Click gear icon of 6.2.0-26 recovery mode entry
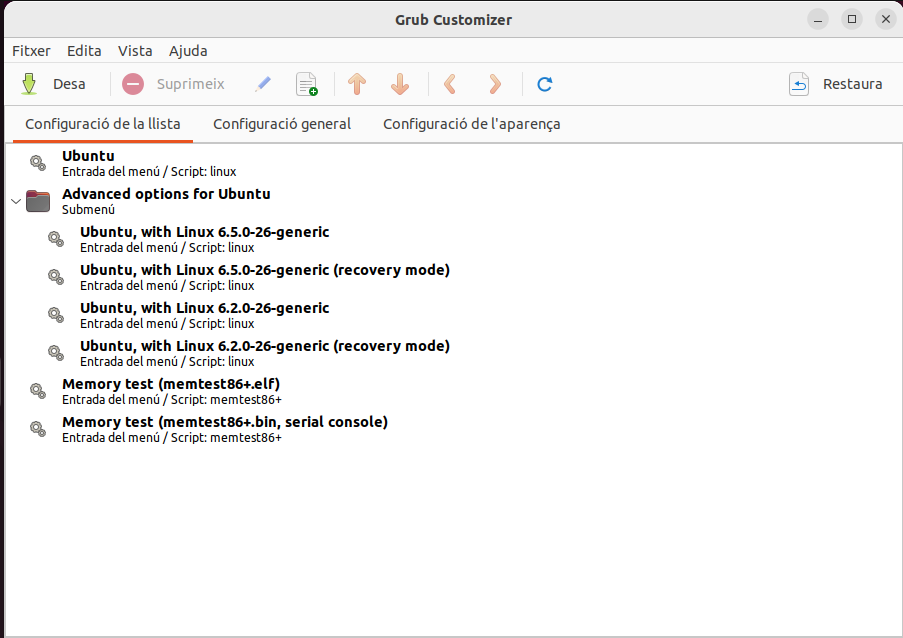The image size is (903, 638). 56,353
